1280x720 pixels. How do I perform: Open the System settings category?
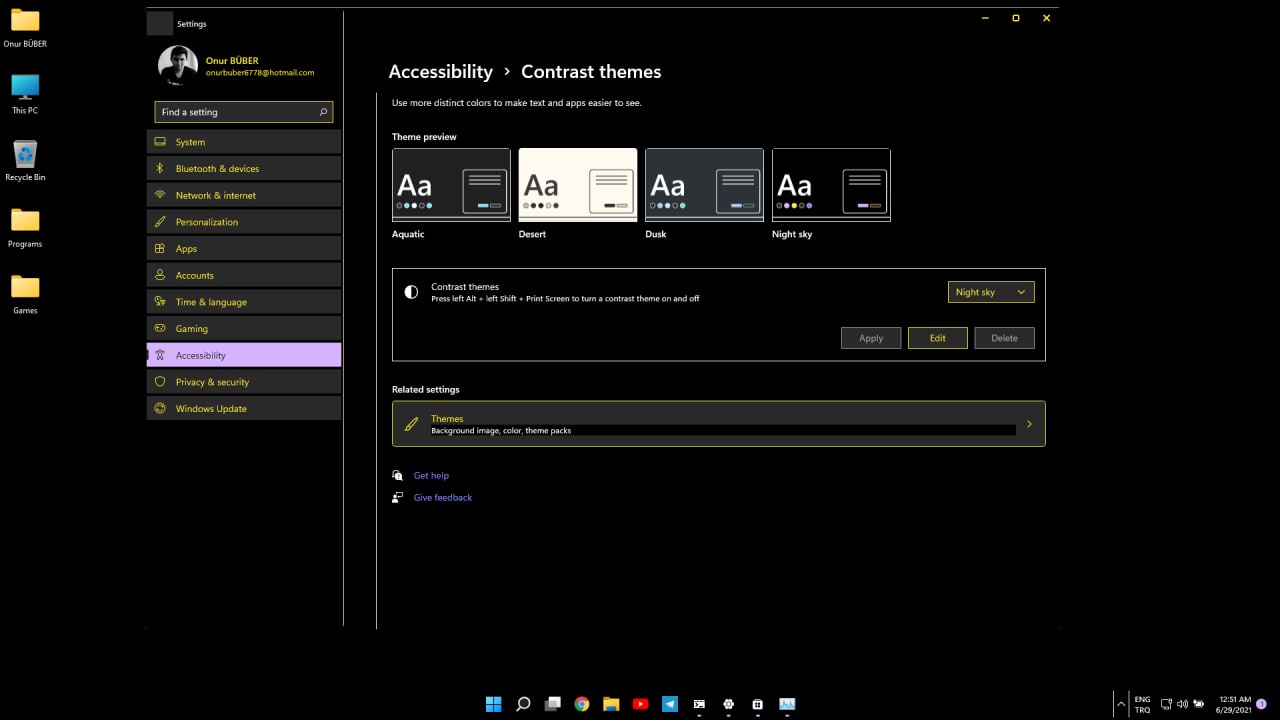tap(244, 142)
